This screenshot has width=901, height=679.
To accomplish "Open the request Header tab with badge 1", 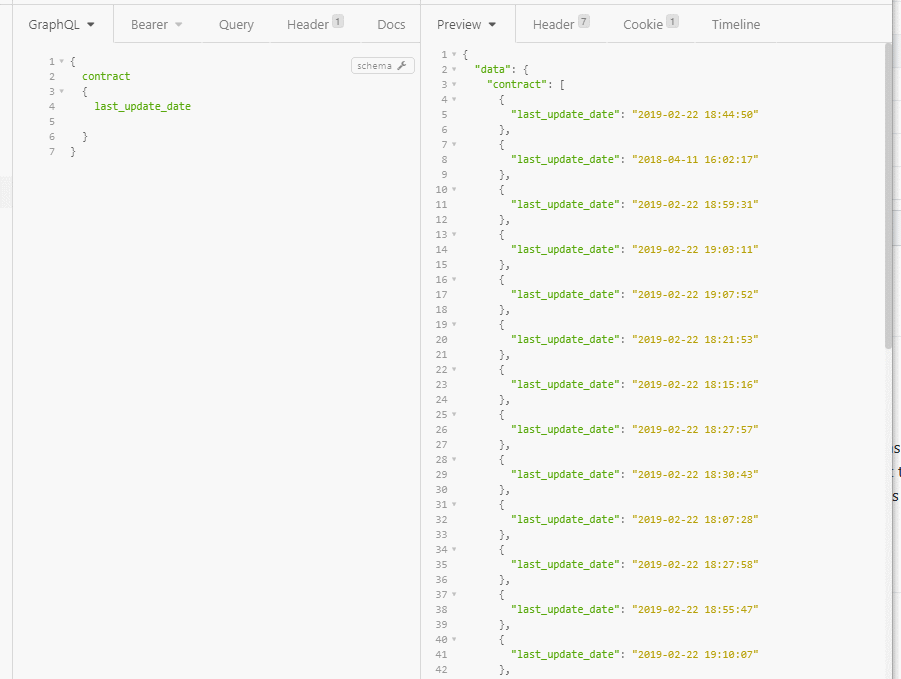I will (314, 24).
